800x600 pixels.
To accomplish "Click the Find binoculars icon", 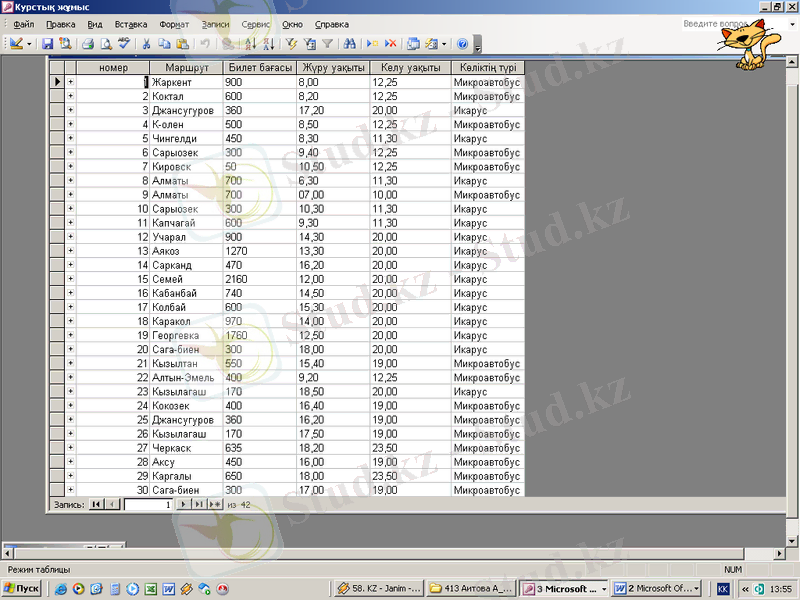I will coord(349,44).
